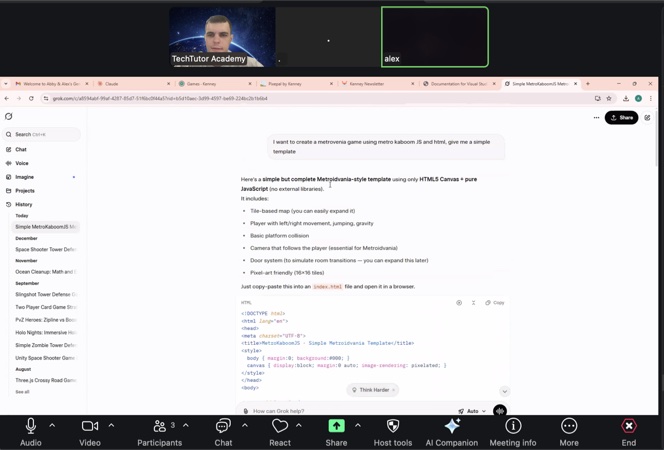Click the Zoom Share screen icon
Screen dimensions: 664x450
(x=336, y=426)
